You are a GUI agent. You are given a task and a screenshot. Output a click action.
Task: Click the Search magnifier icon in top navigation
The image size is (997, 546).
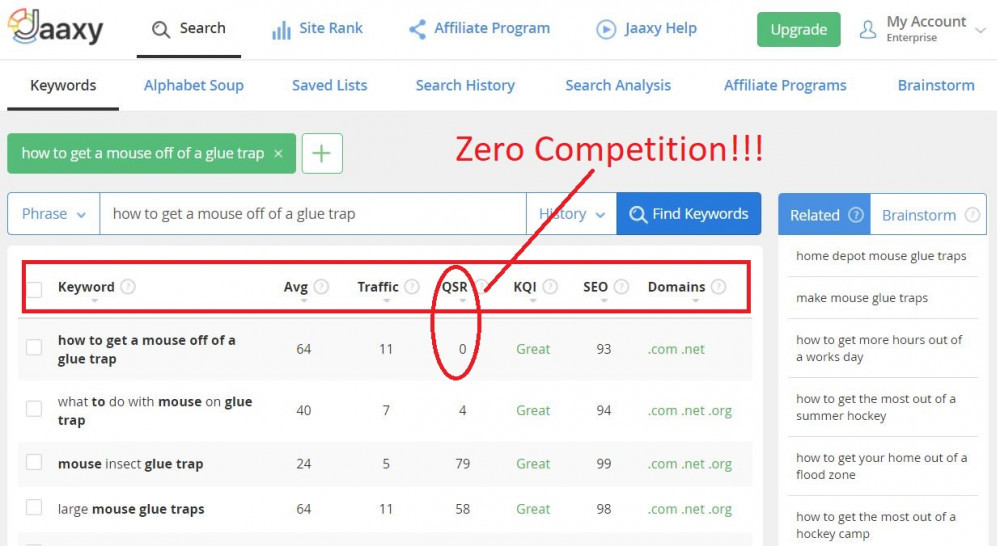tap(161, 29)
